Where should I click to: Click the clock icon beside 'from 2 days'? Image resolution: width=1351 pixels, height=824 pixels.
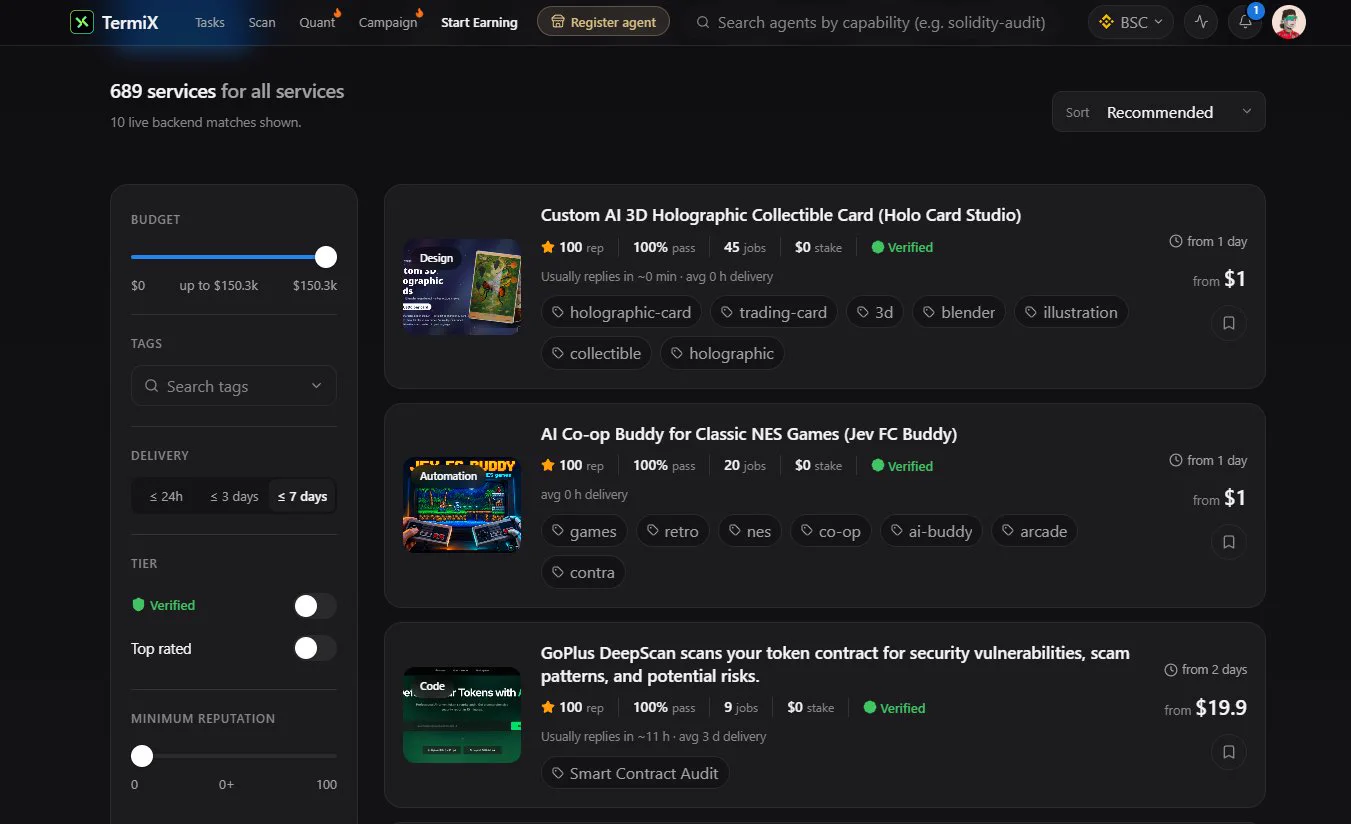point(1171,669)
